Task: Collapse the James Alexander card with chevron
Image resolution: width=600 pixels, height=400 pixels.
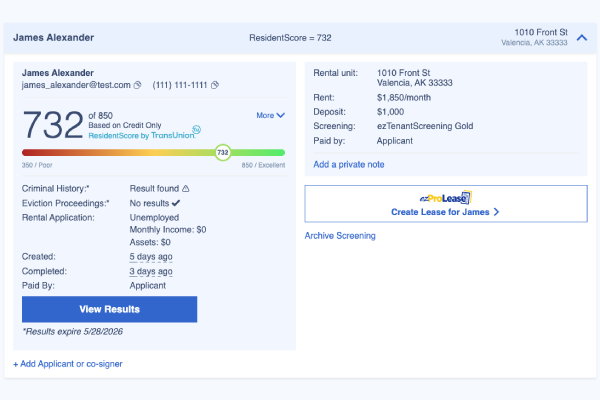Action: pos(582,38)
